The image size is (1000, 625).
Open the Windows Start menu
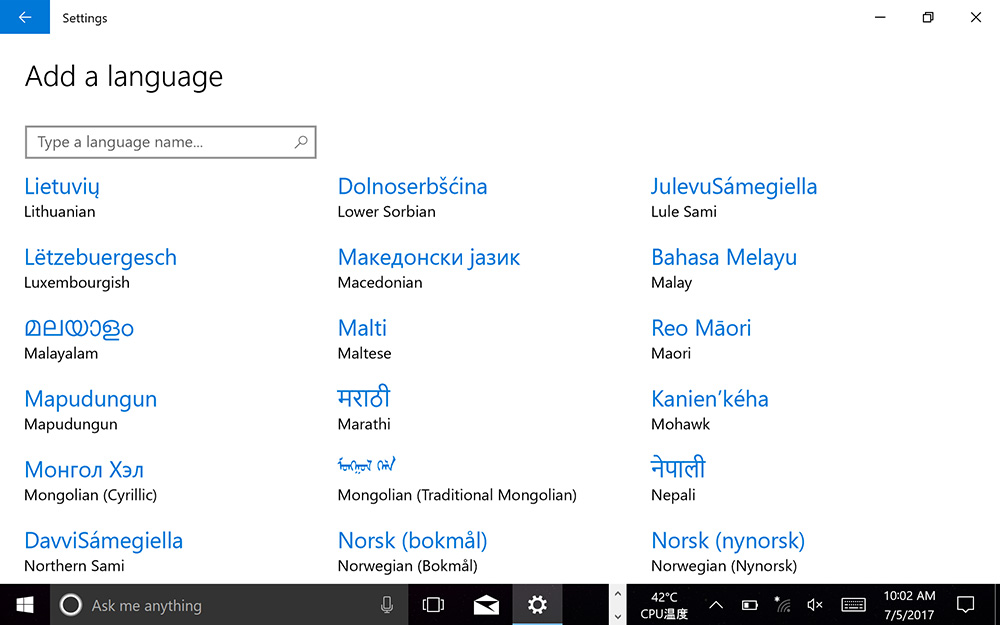click(25, 605)
